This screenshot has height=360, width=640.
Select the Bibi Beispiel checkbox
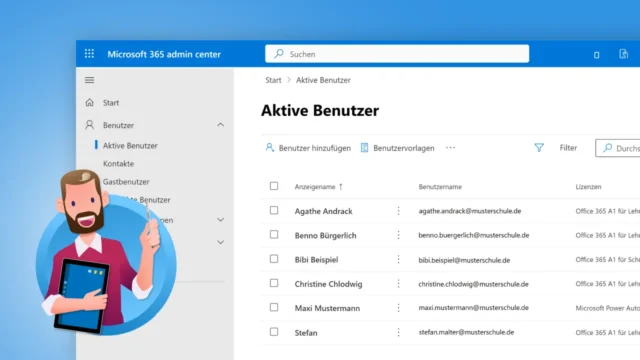tap(274, 259)
